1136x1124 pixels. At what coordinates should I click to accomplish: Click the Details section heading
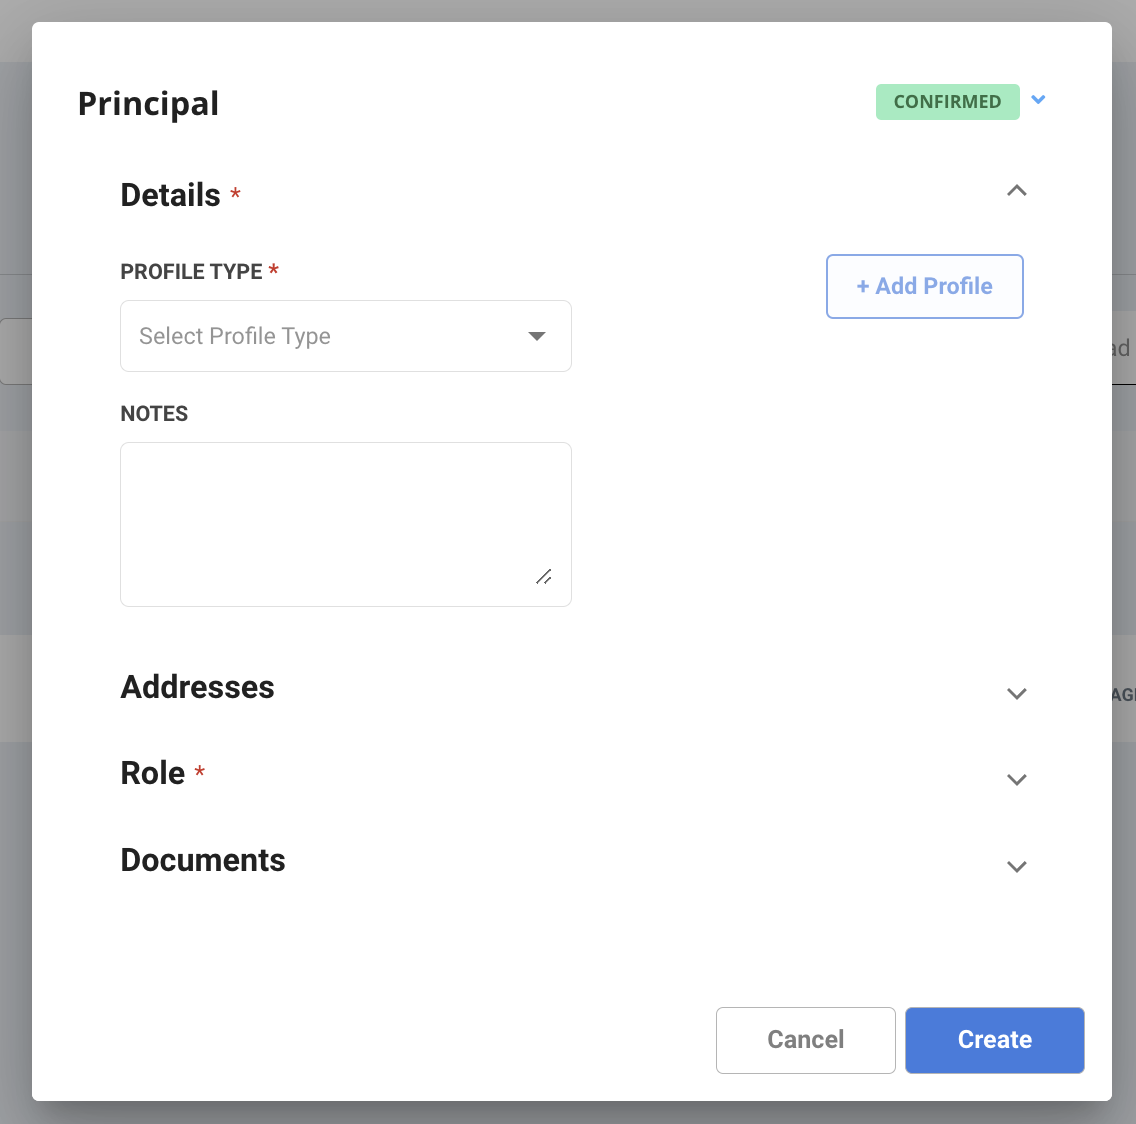pos(170,196)
